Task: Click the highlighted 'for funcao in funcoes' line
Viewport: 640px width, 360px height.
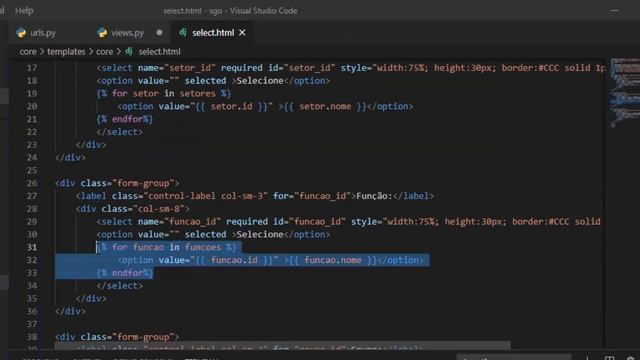Action: [167, 247]
